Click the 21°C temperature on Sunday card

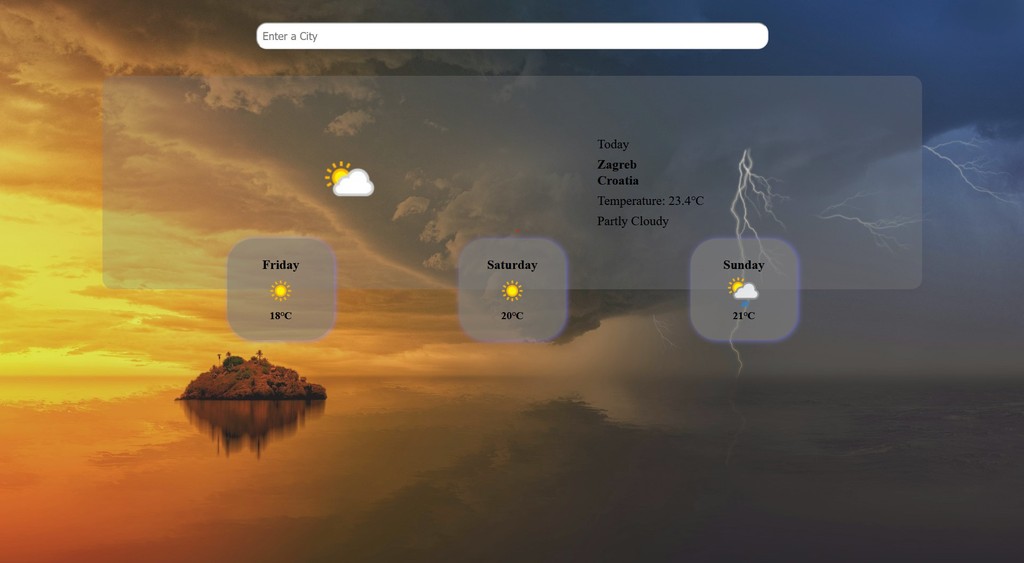coord(743,316)
